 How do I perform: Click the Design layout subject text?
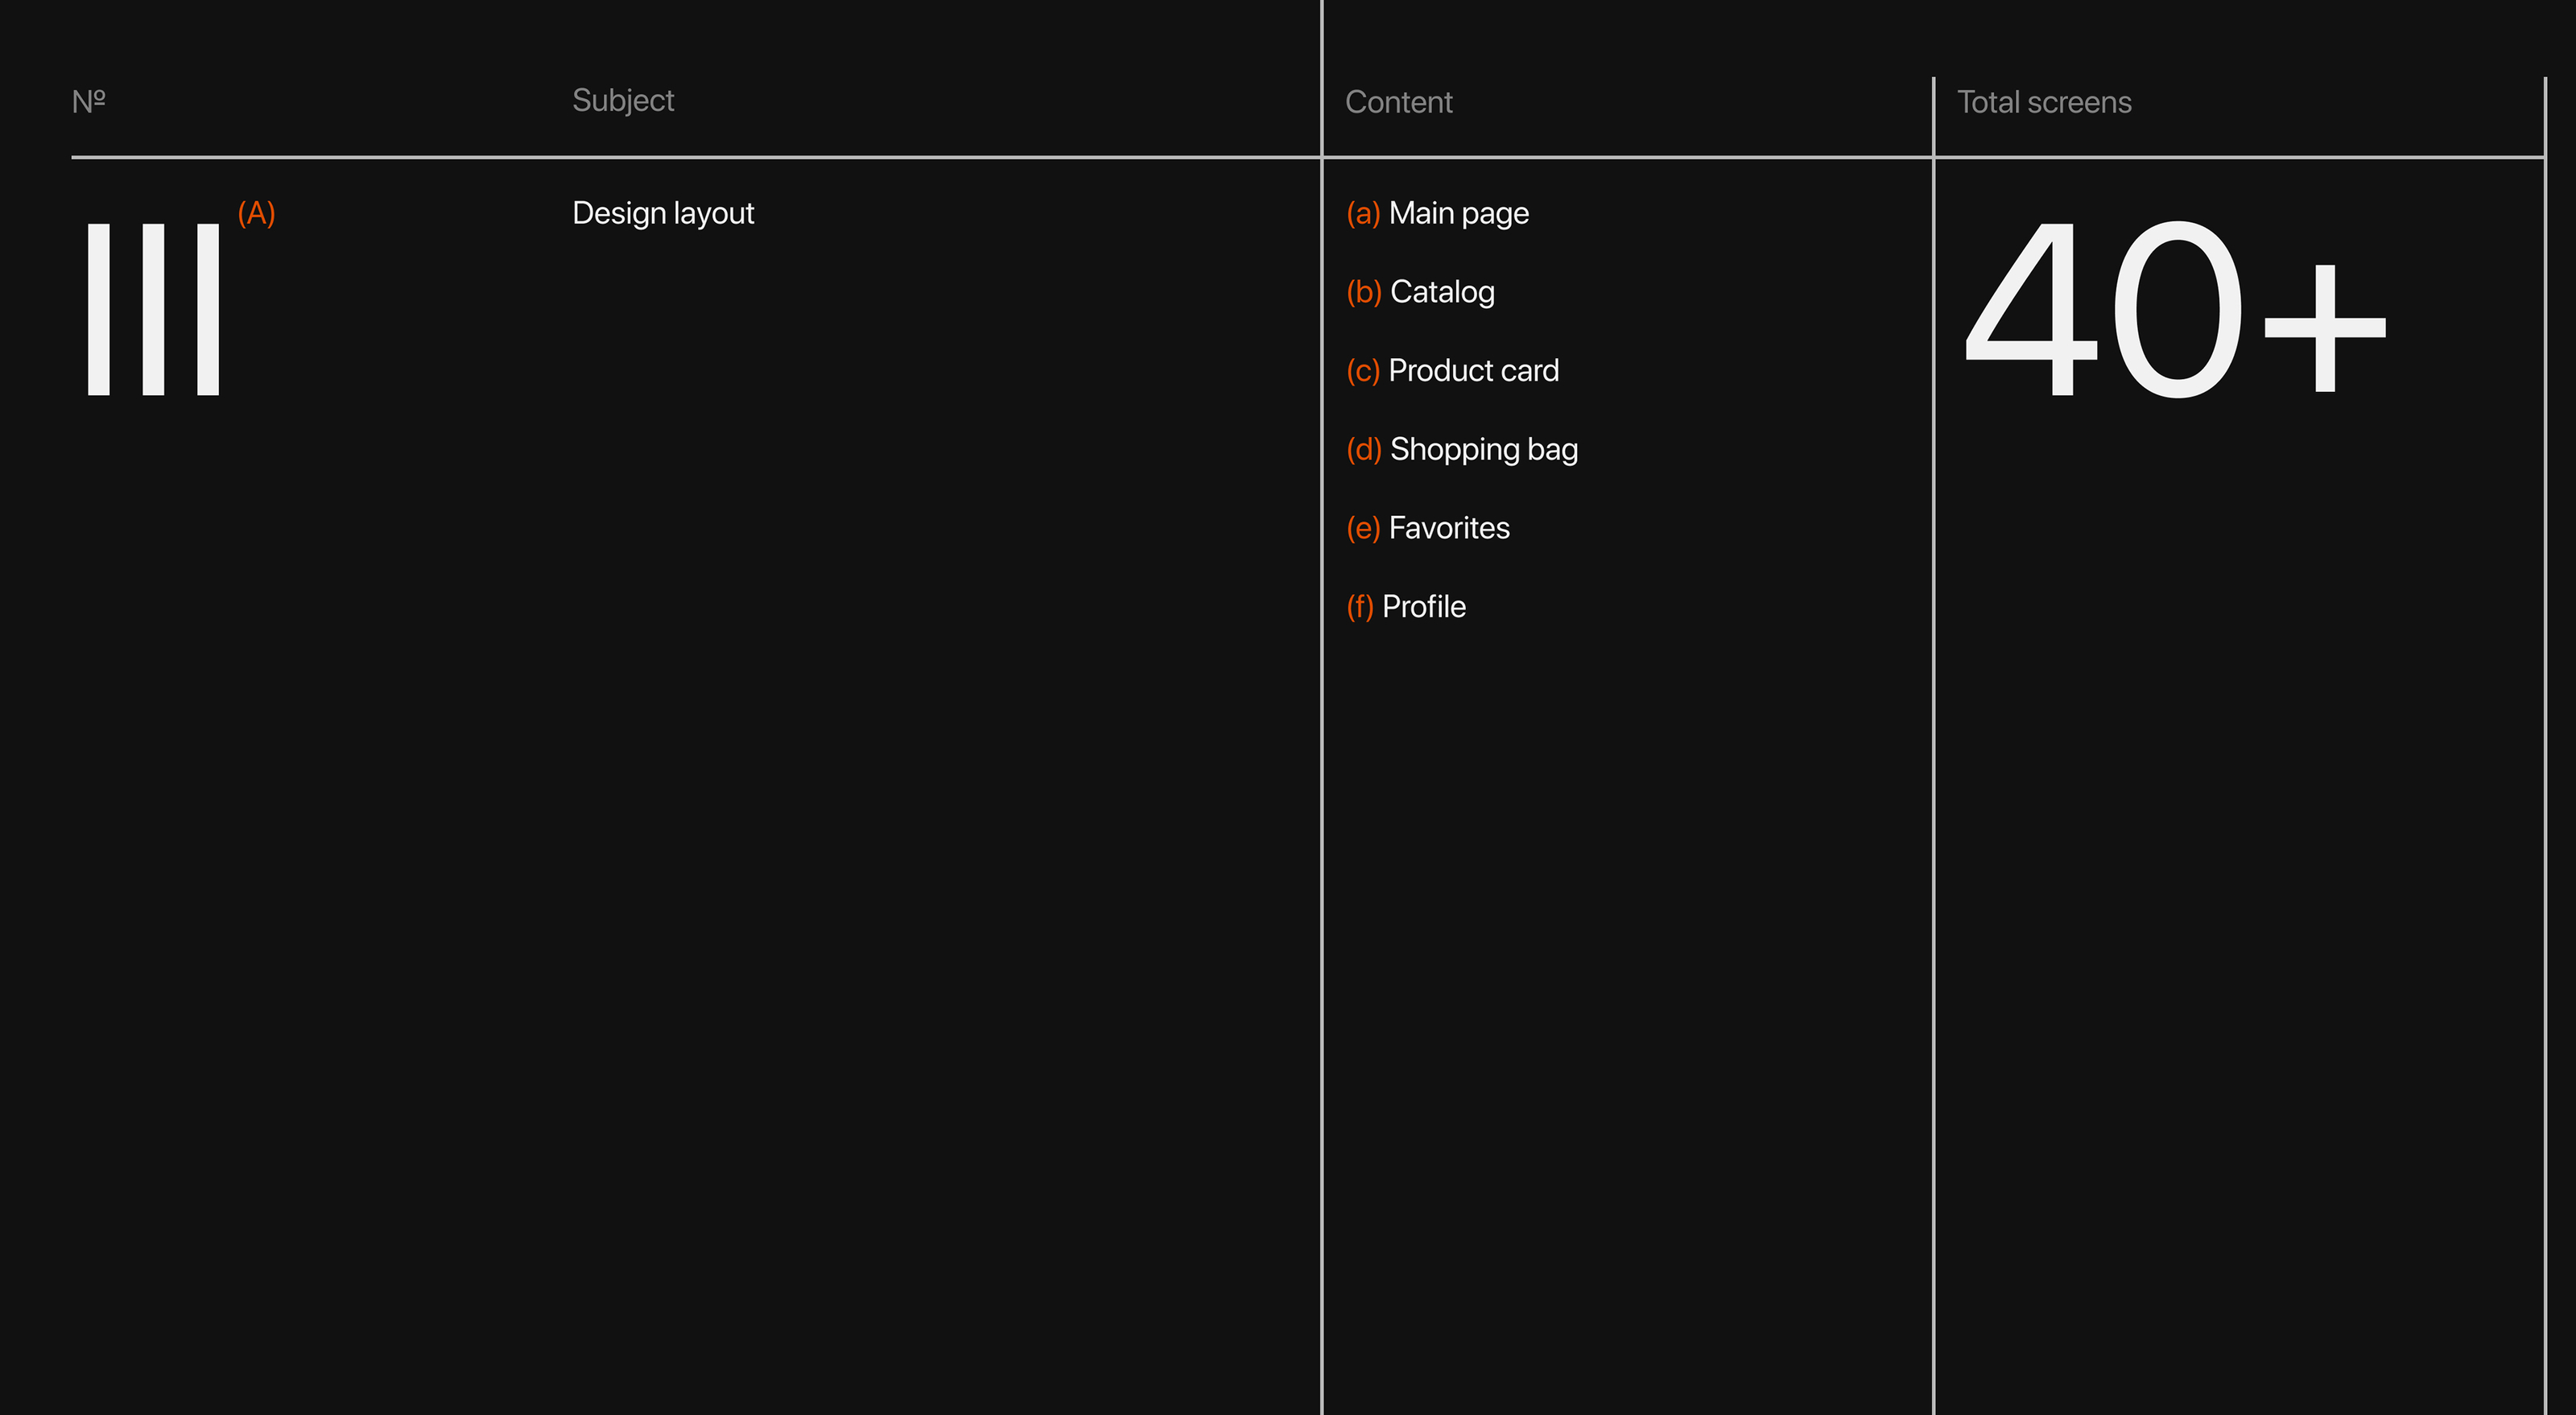click(x=663, y=213)
